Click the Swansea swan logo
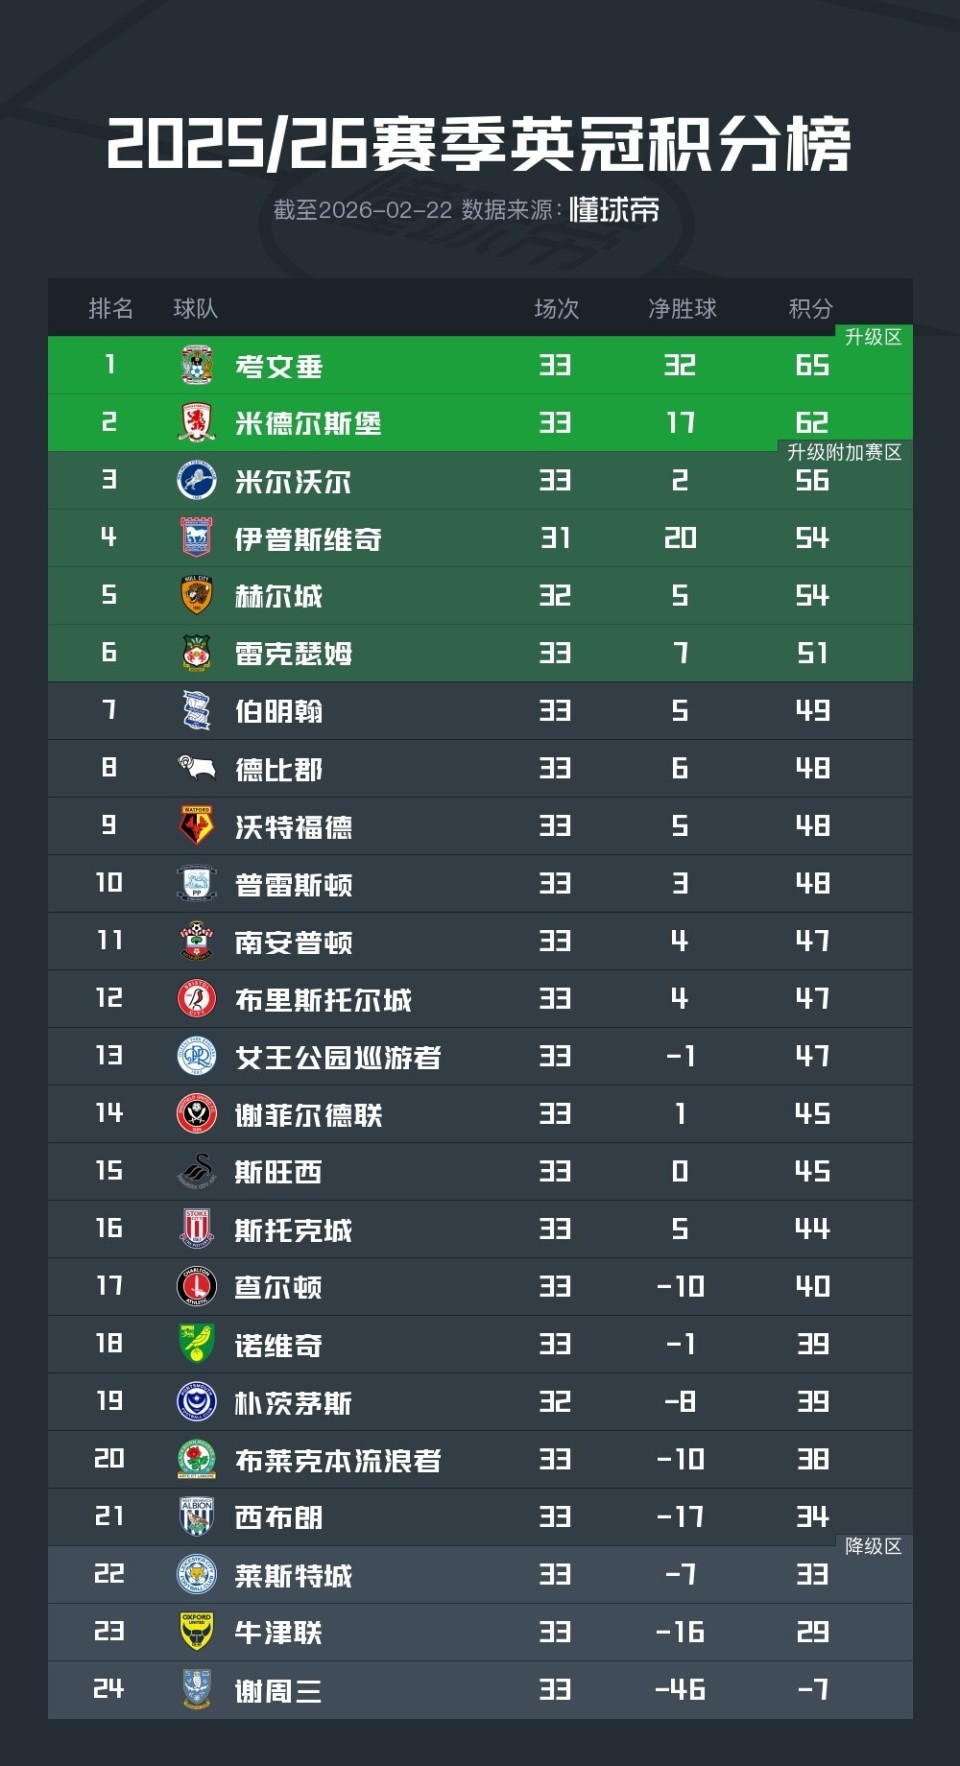Screen dimensions: 960x1766 tap(197, 1171)
